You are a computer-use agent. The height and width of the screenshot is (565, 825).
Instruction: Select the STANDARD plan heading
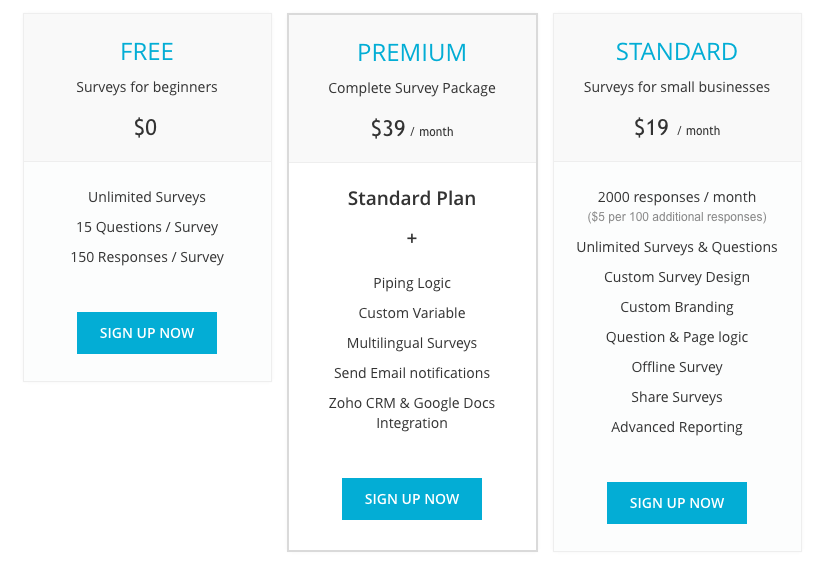(x=677, y=52)
